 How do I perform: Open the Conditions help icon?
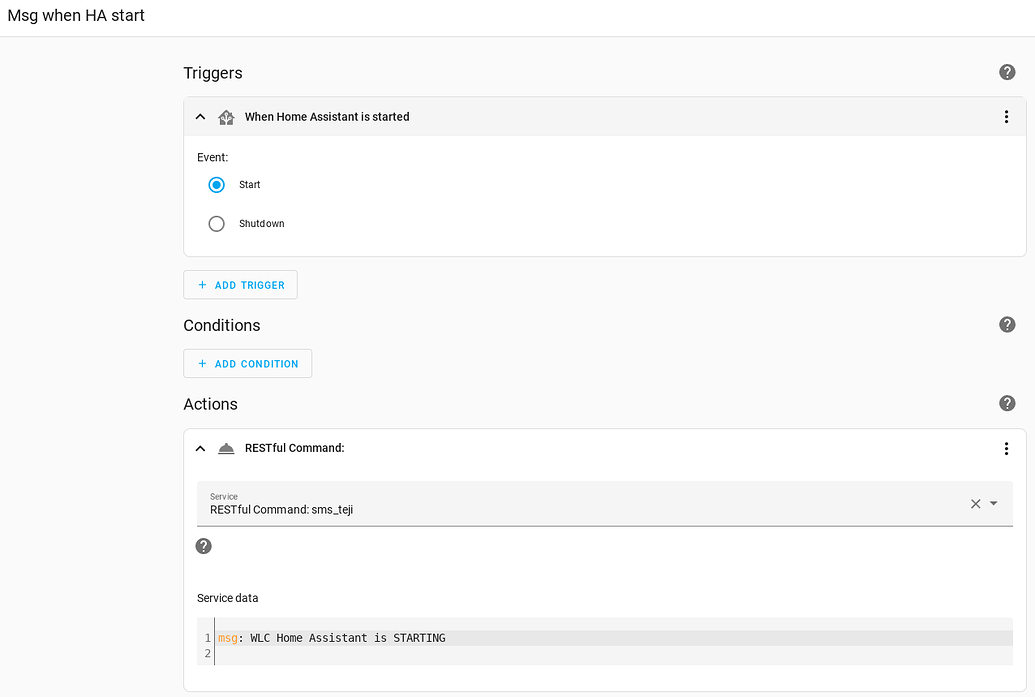[1007, 324]
